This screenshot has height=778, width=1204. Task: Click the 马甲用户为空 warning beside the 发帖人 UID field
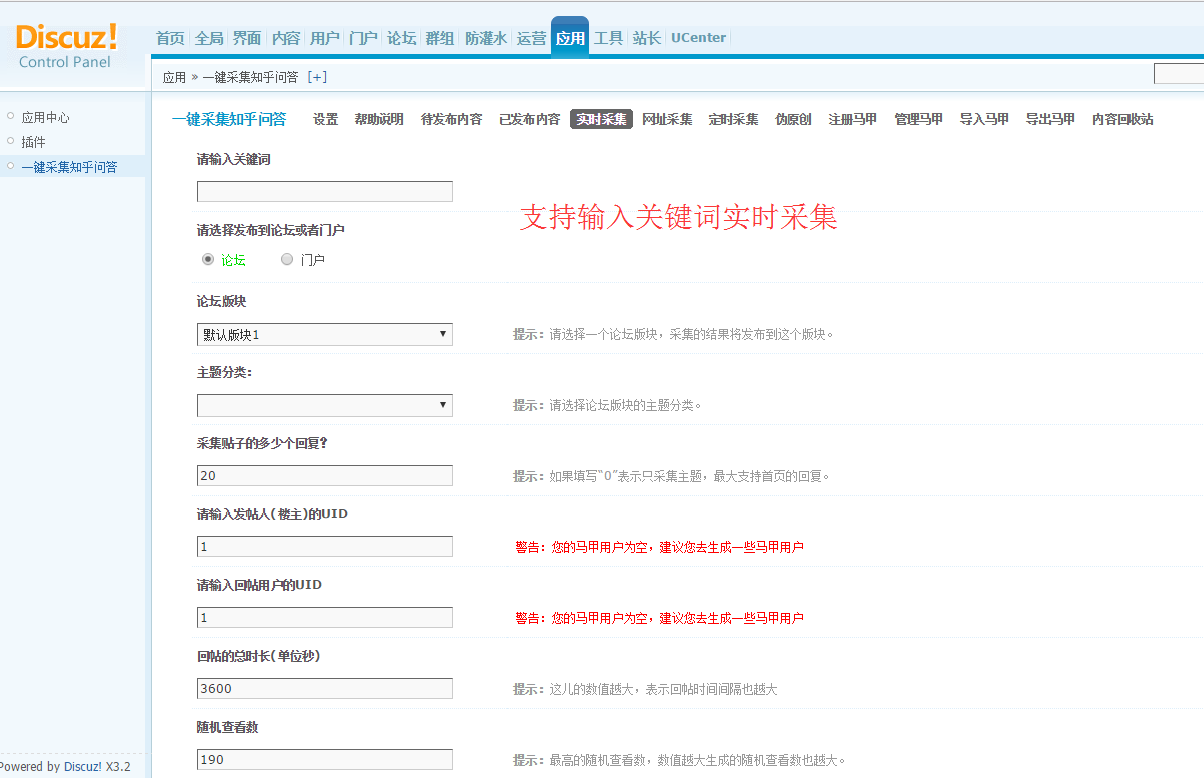(660, 547)
